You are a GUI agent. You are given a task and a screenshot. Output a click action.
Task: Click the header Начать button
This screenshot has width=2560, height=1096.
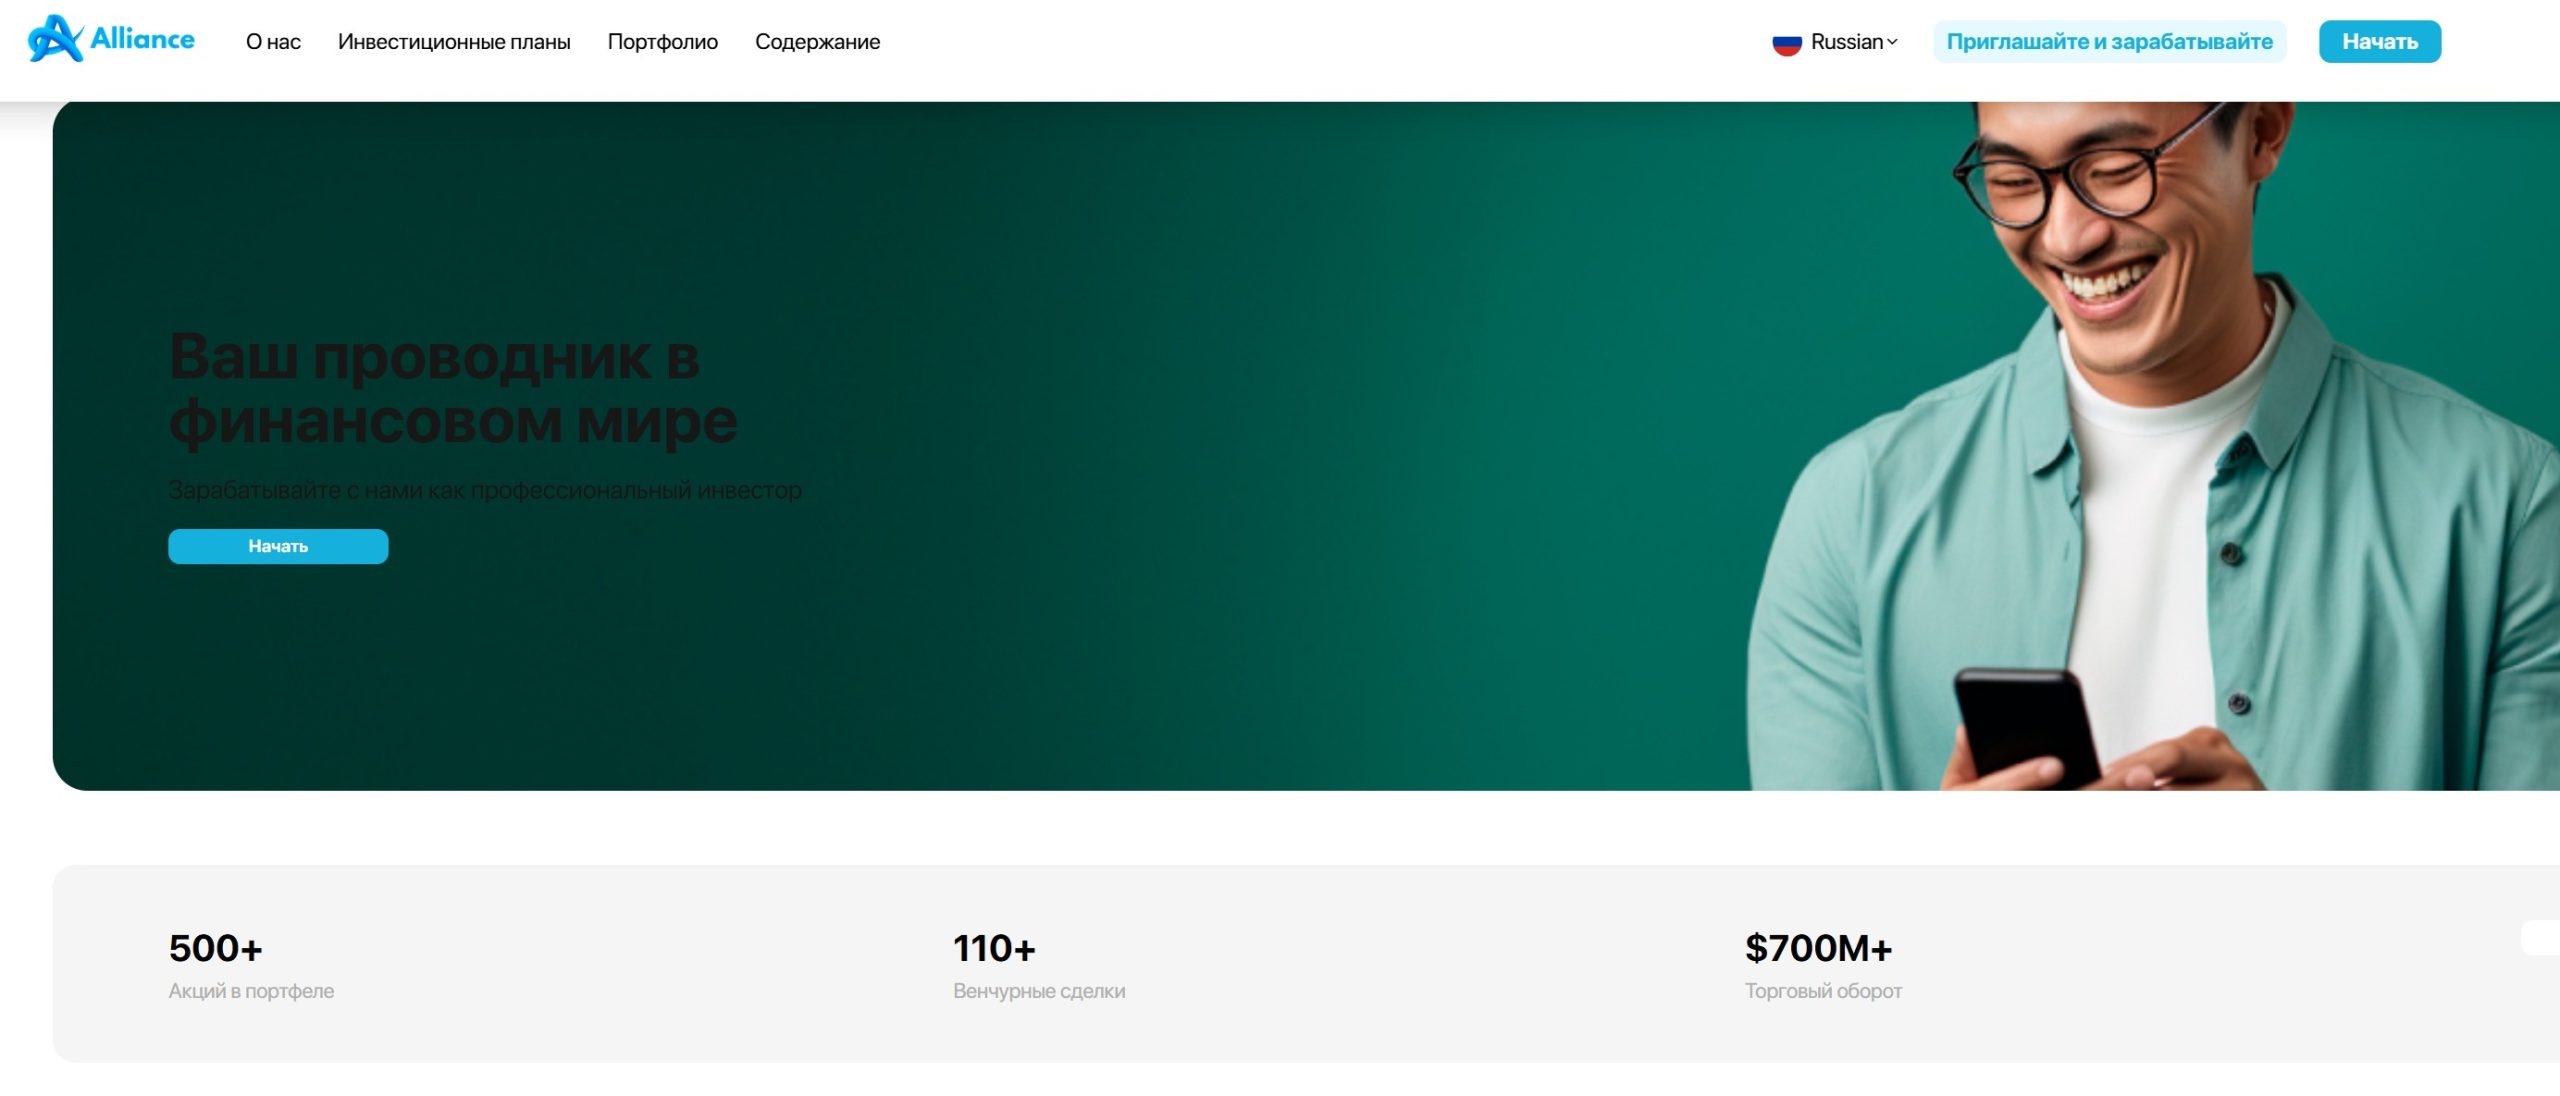[2380, 42]
